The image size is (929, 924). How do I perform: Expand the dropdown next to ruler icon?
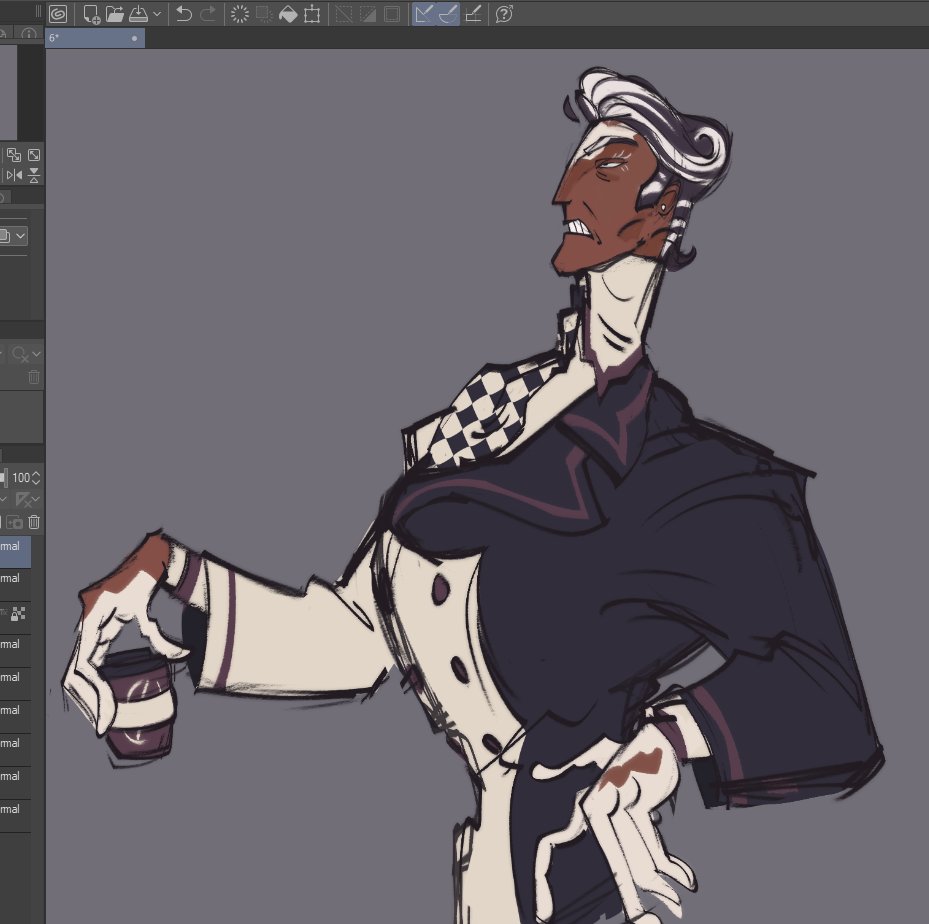click(36, 500)
